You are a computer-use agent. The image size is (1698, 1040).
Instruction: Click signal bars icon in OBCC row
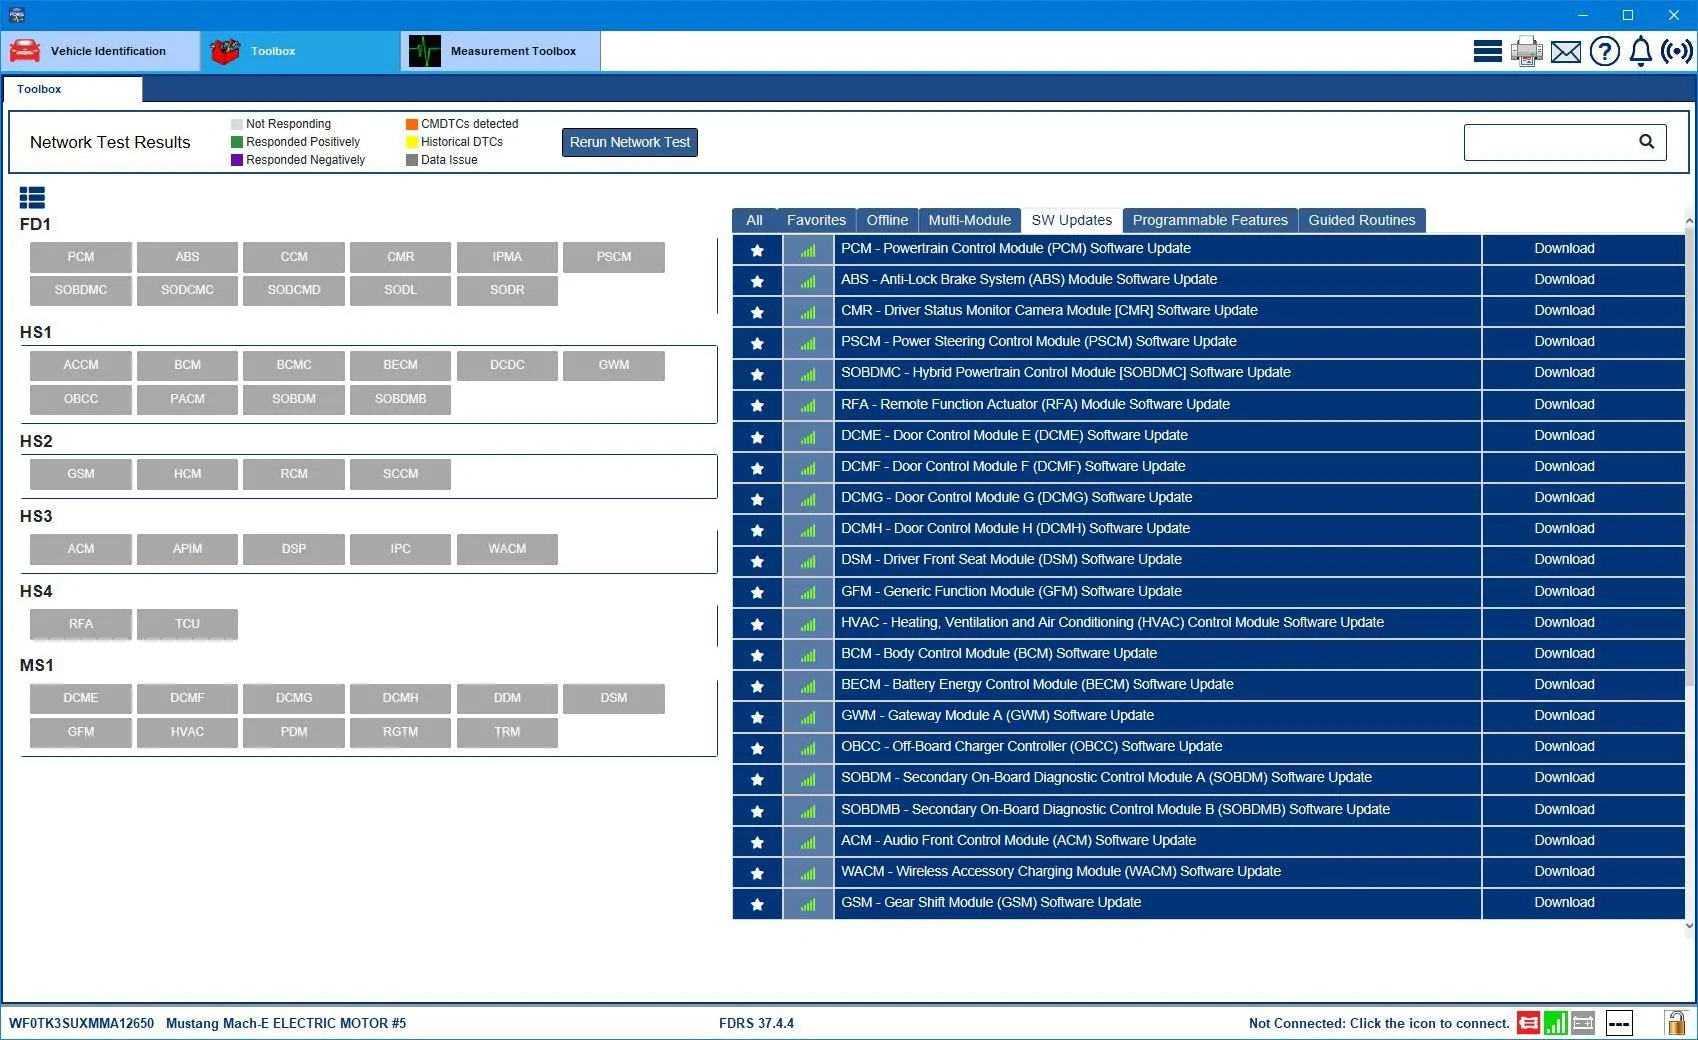(x=808, y=748)
